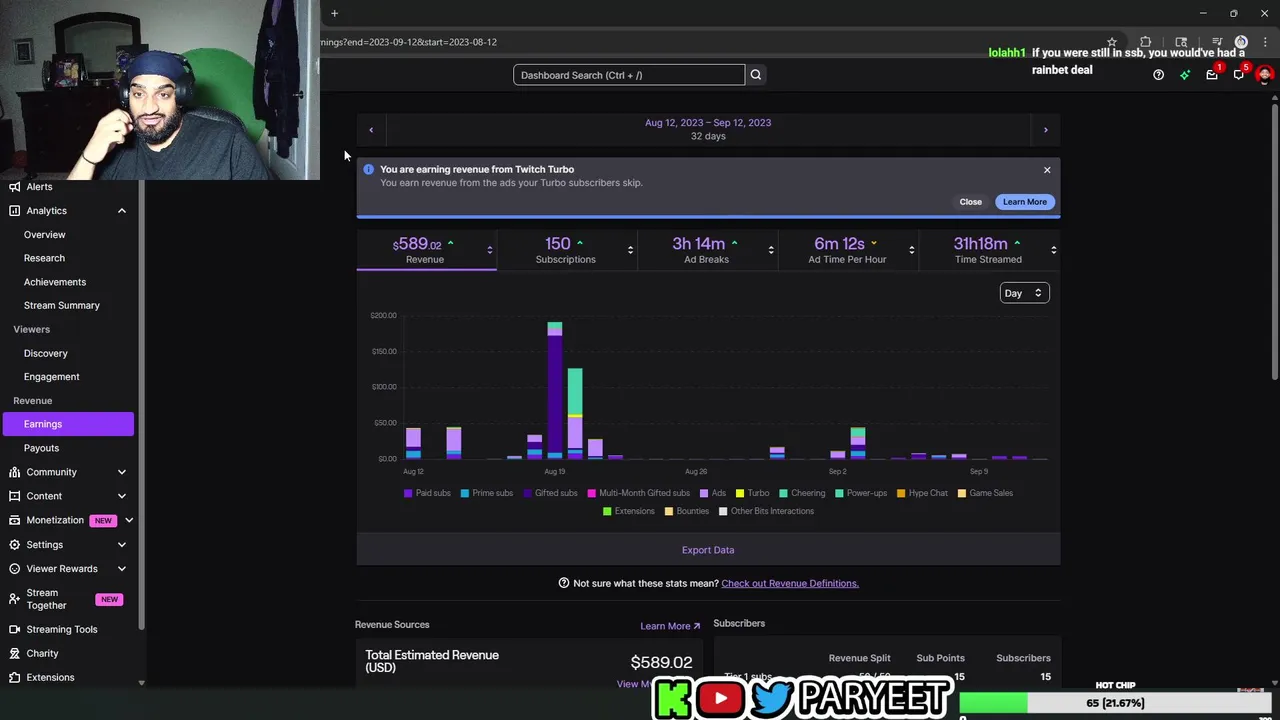The width and height of the screenshot is (1280, 720).
Task: Open the dashboard profile avatar menu
Action: coord(1265,75)
